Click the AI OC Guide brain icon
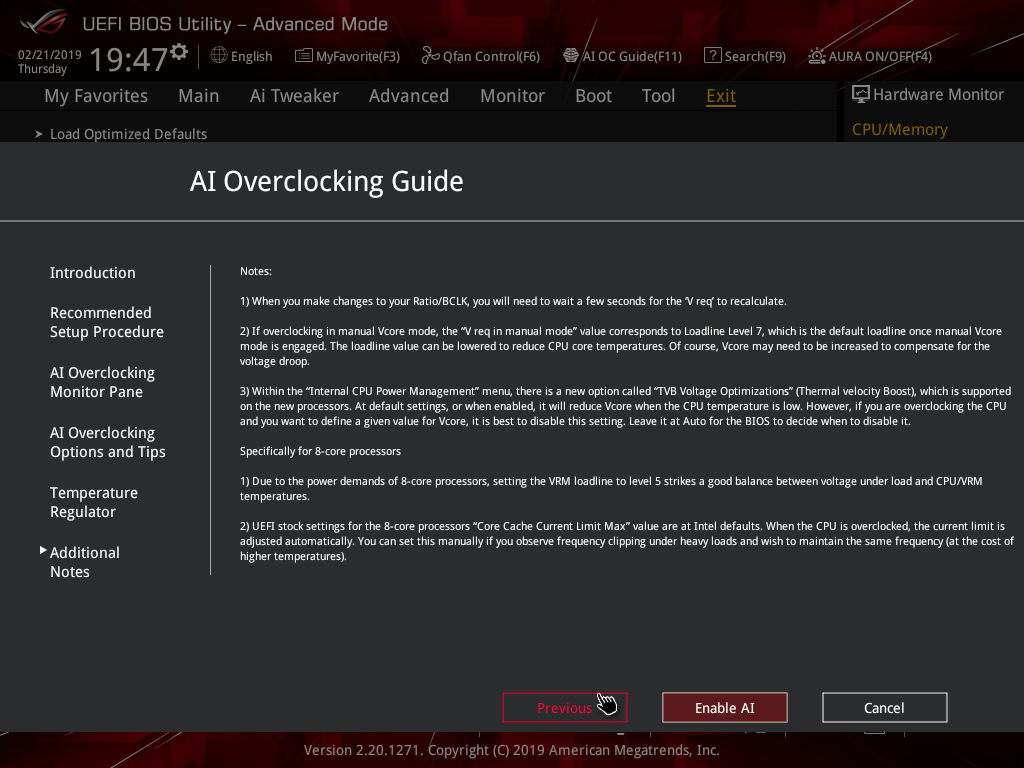The height and width of the screenshot is (768, 1024). pos(571,56)
